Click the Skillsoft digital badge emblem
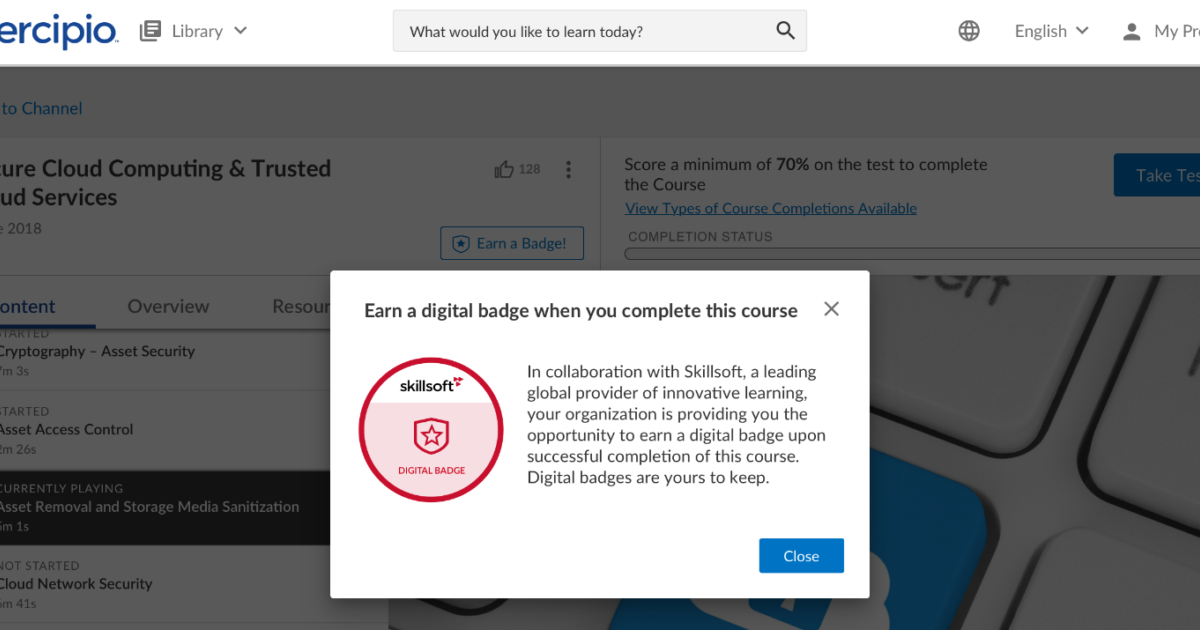This screenshot has height=630, width=1200. (x=431, y=431)
